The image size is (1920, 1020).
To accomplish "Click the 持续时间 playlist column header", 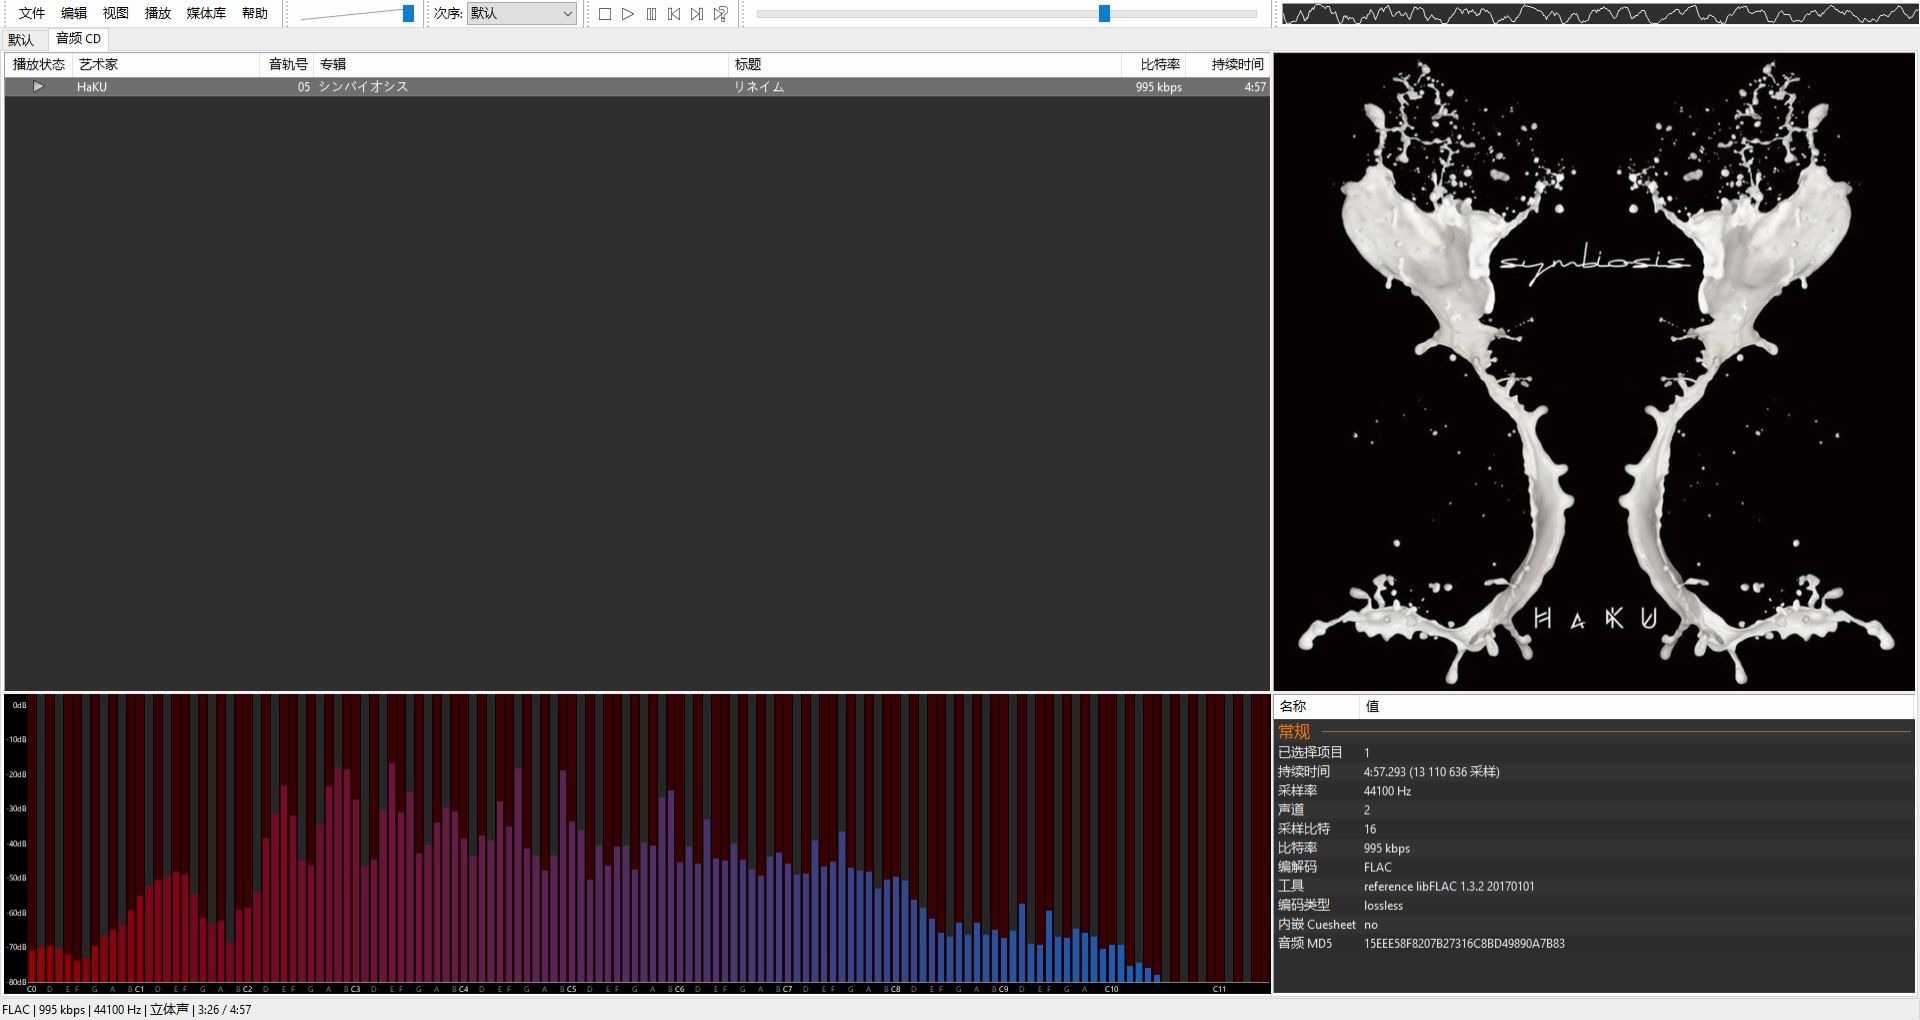I will coord(1229,64).
